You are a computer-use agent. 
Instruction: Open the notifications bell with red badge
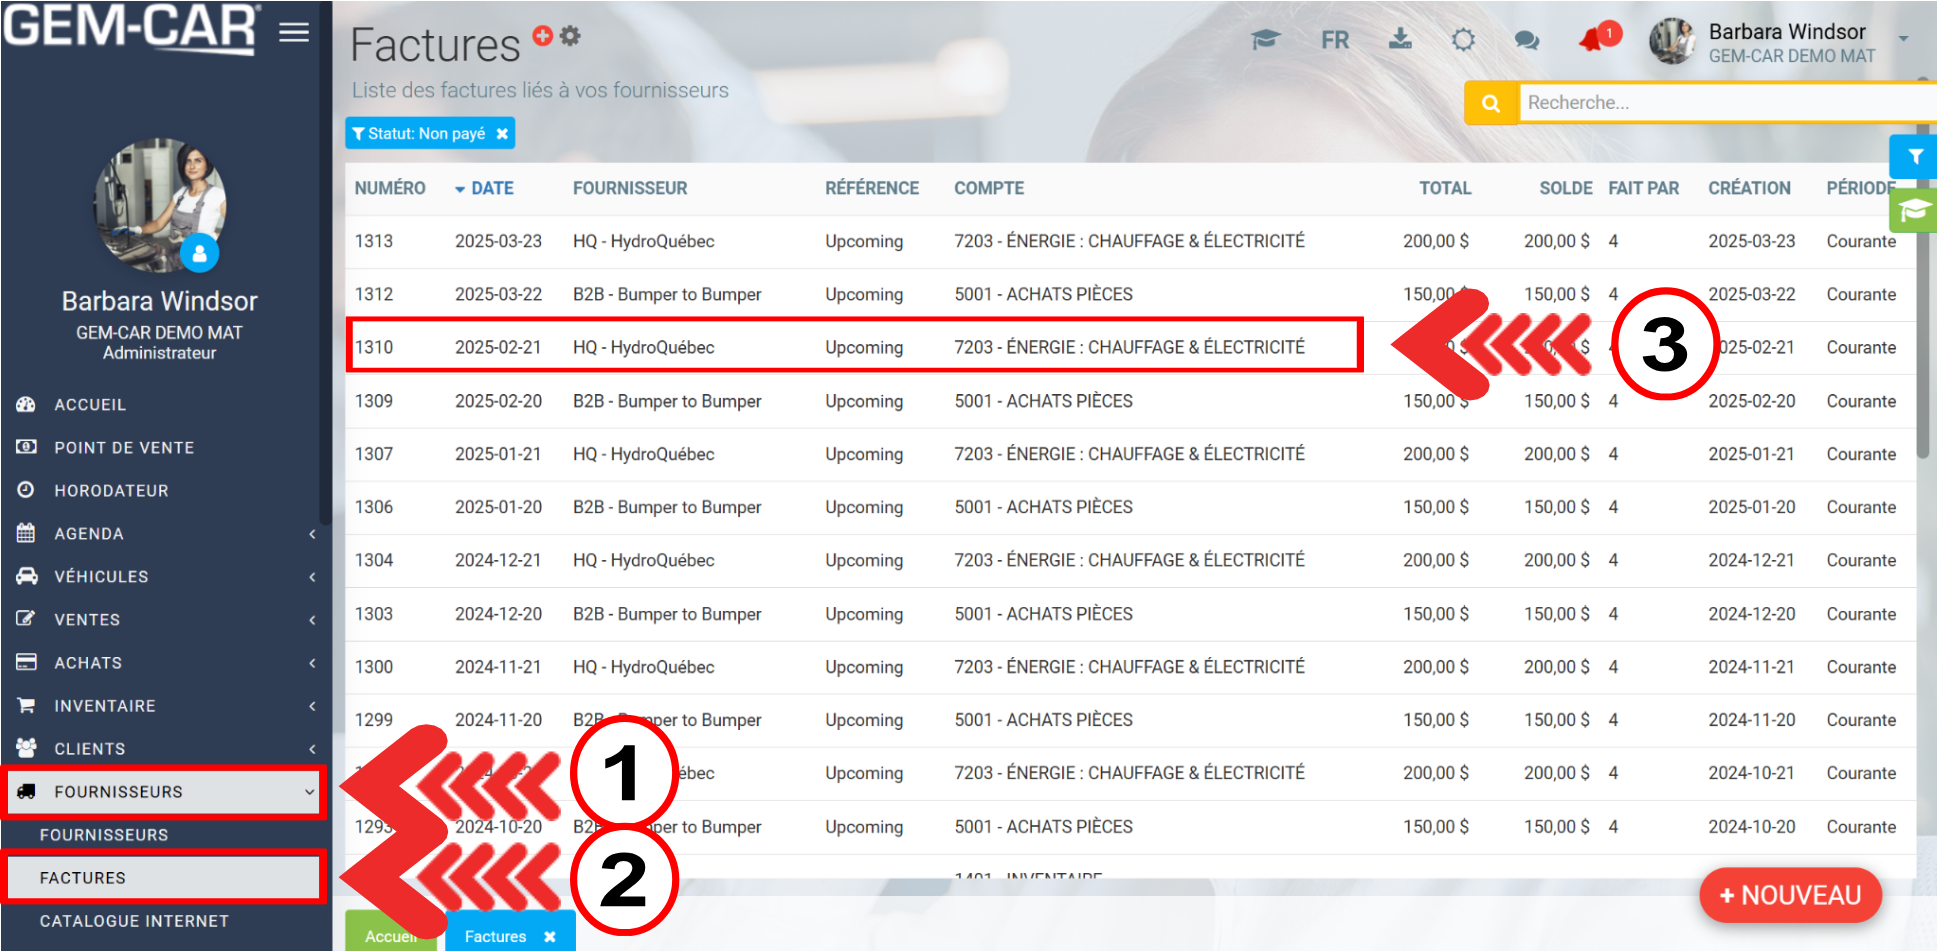1593,40
